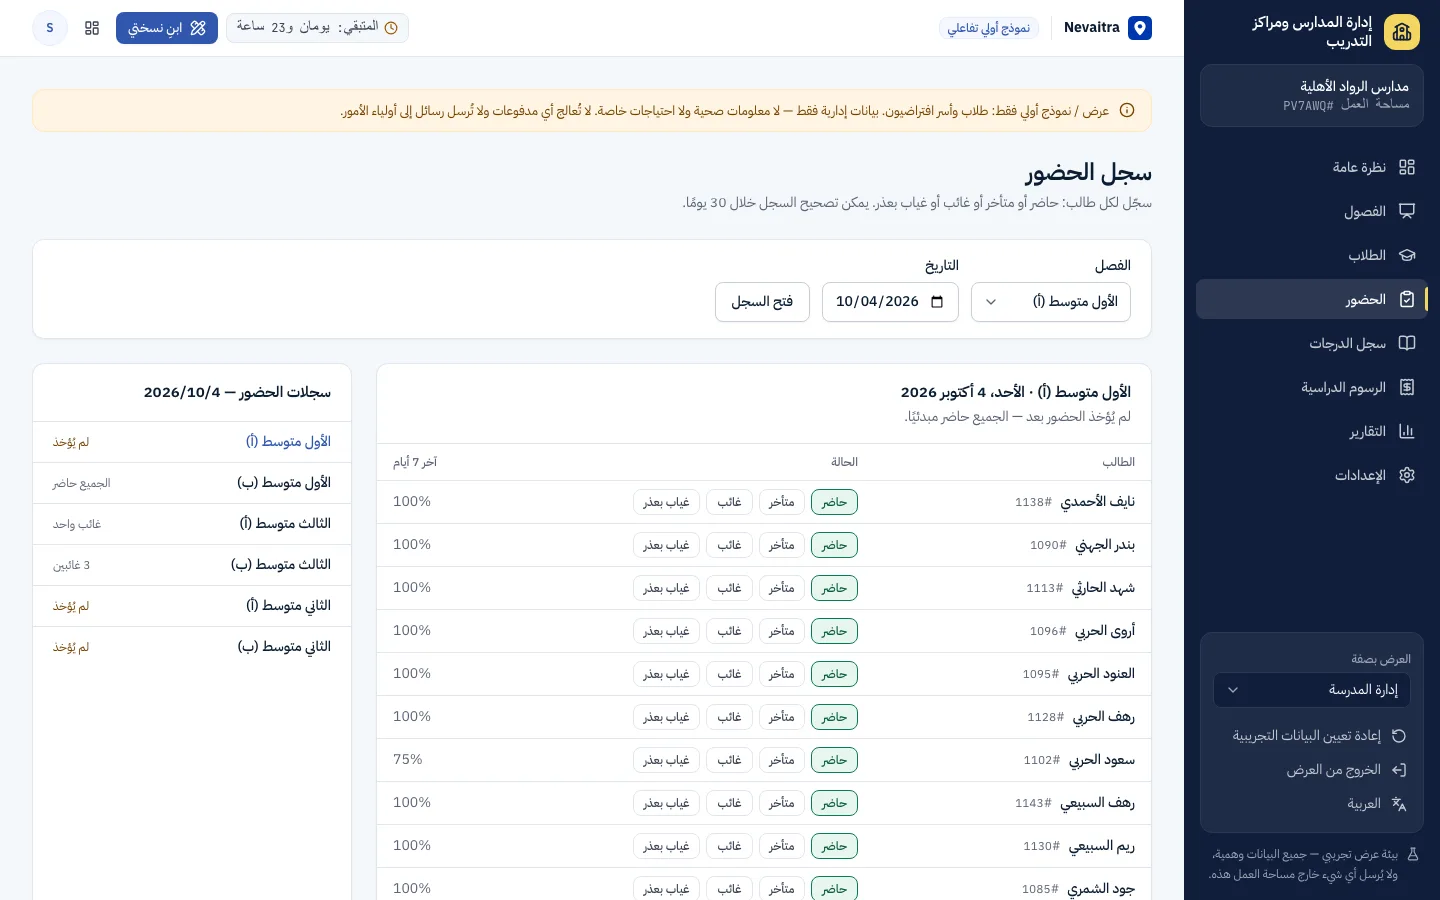
Task: Open نظرة عامة overview page
Action: pos(1310,167)
